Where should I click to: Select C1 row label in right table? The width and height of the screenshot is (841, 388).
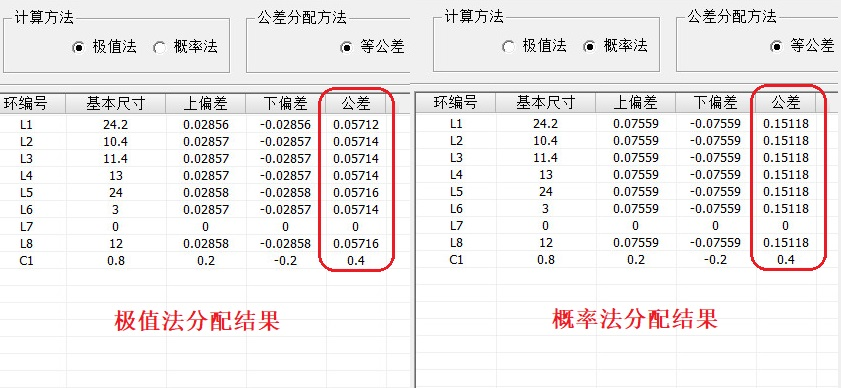click(456, 260)
